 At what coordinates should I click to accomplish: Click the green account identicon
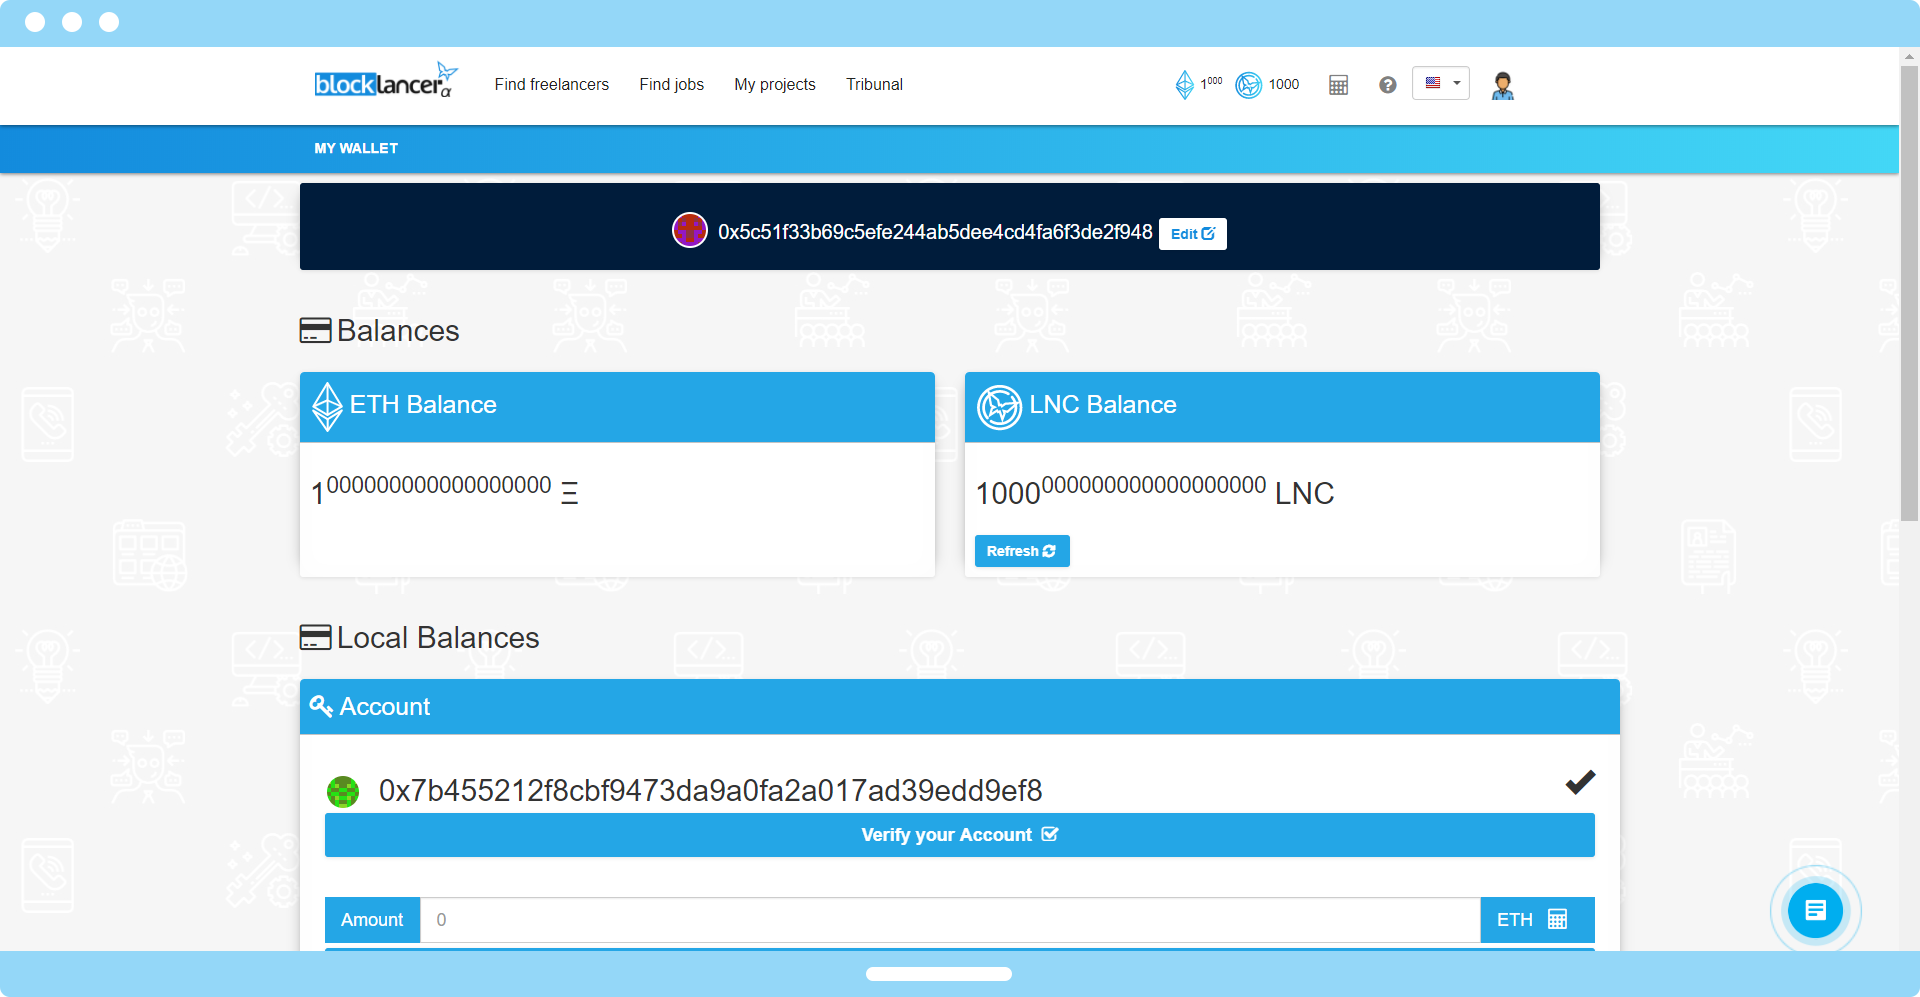coord(343,792)
